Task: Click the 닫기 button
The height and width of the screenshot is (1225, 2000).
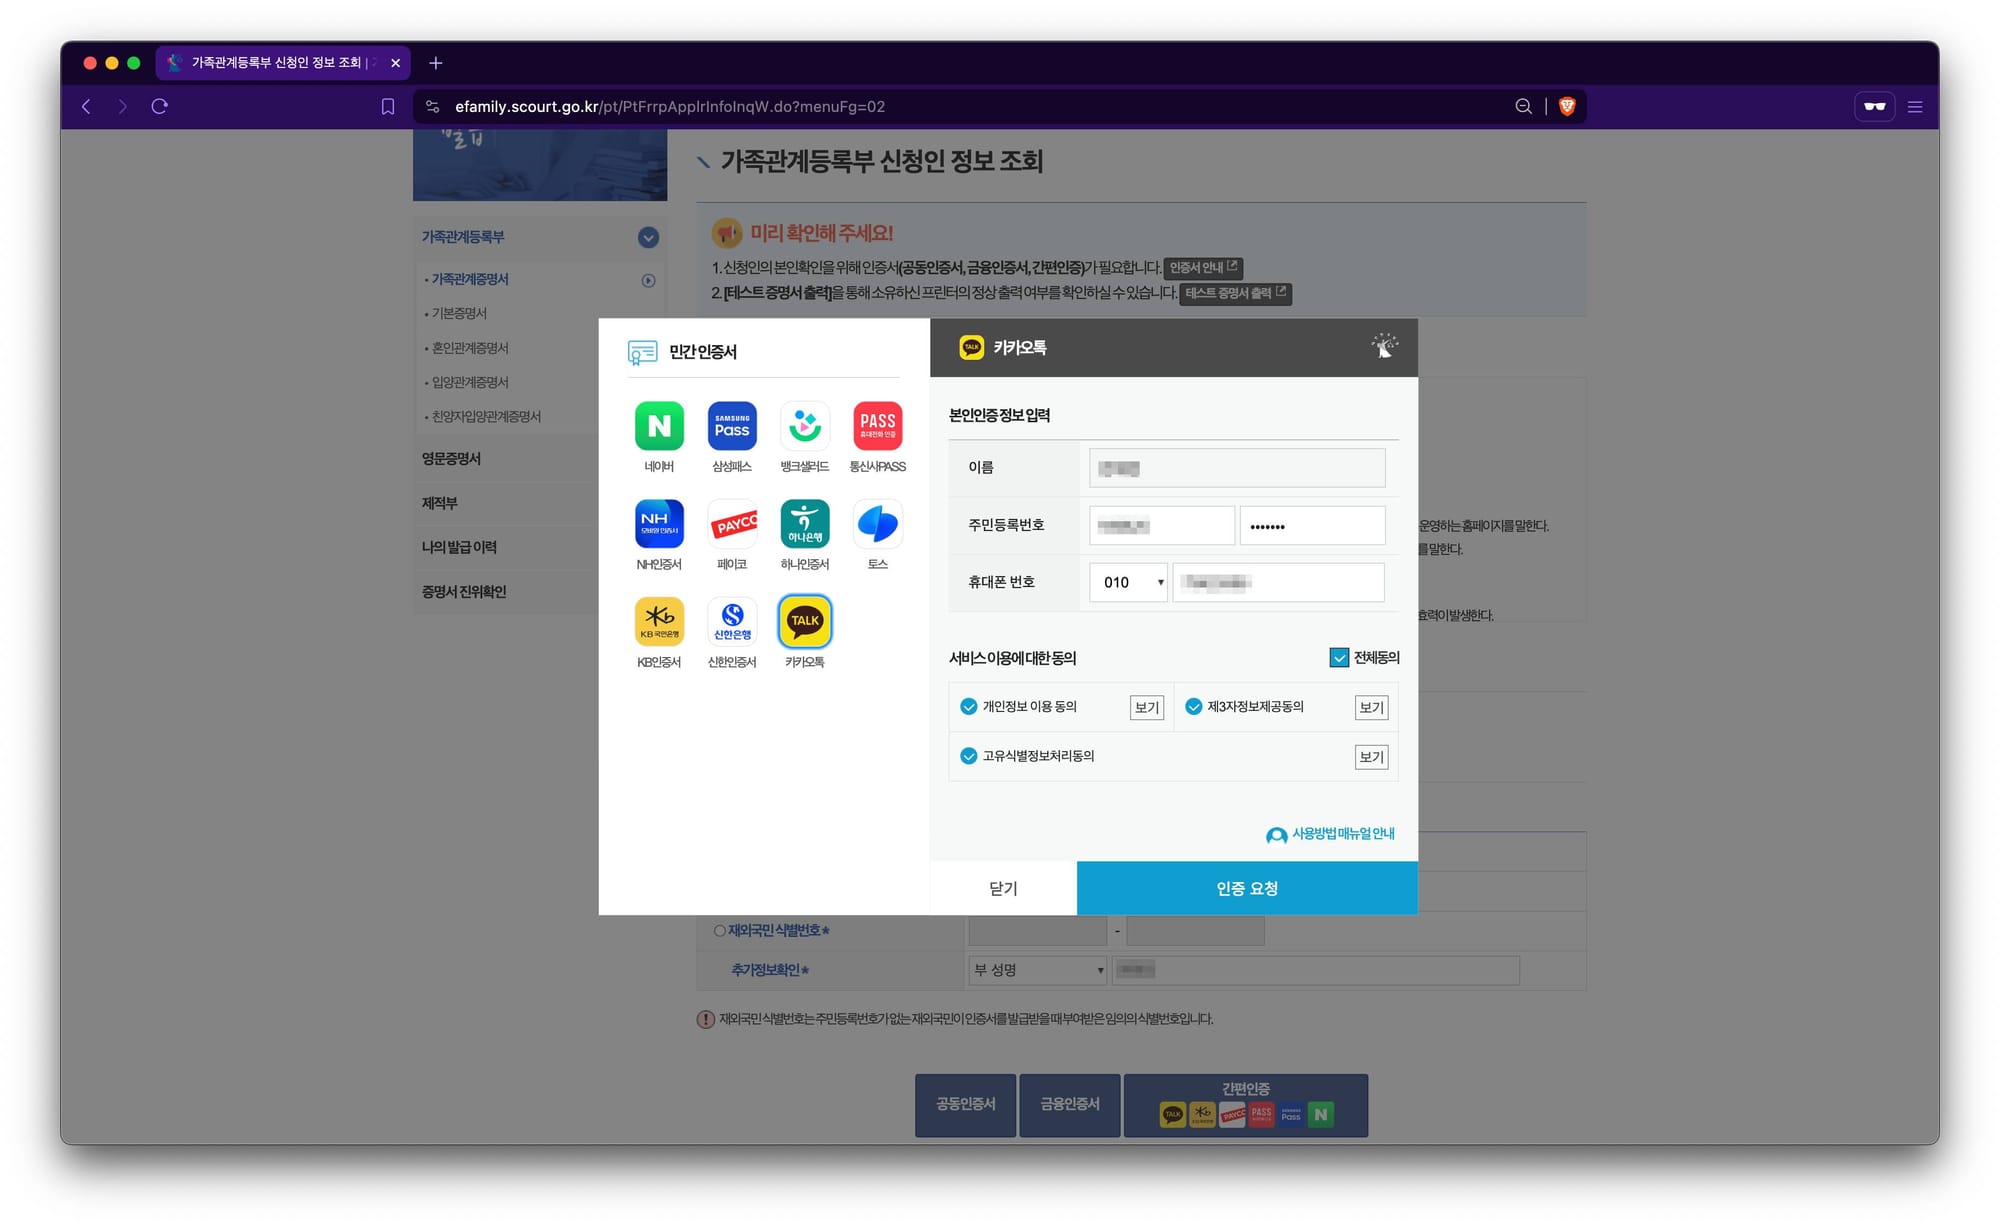Action: [1003, 888]
